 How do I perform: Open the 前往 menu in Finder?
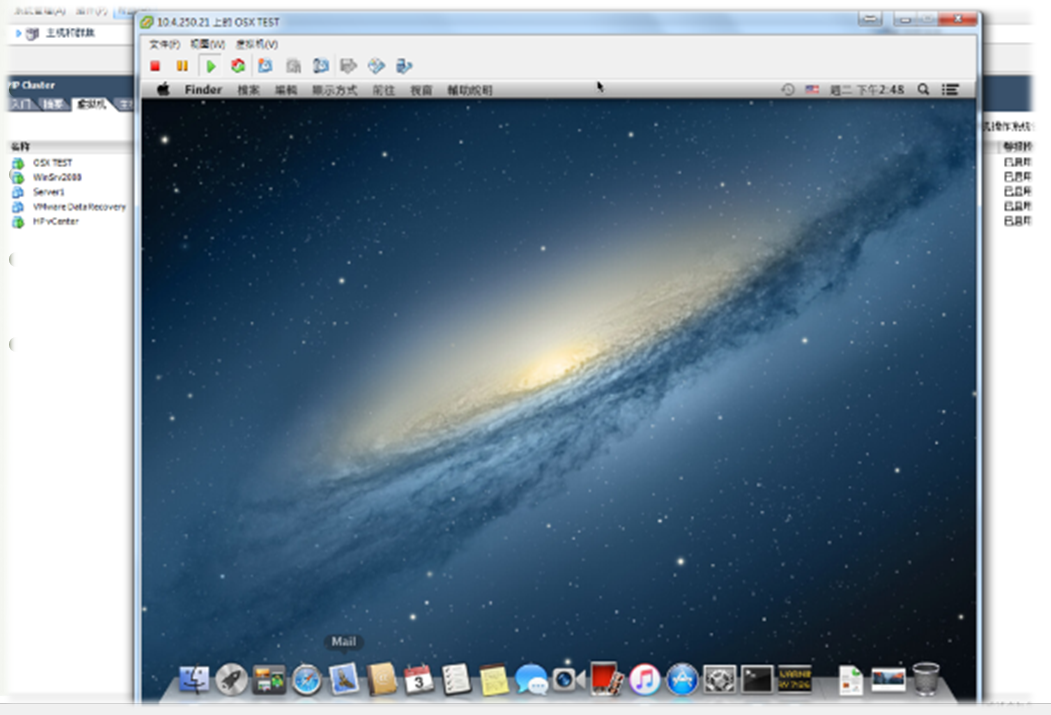point(383,90)
